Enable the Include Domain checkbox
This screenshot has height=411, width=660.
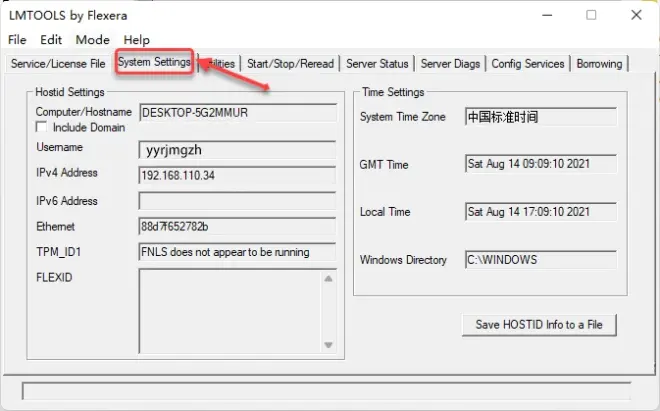41,127
